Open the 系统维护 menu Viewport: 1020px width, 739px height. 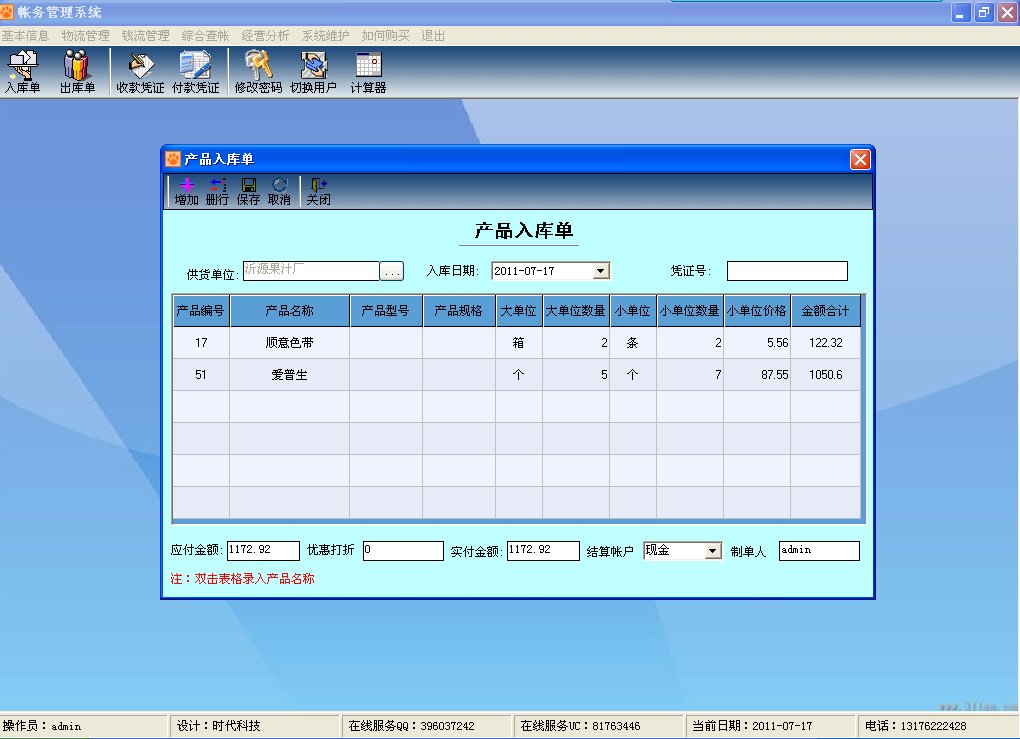tap(325, 36)
